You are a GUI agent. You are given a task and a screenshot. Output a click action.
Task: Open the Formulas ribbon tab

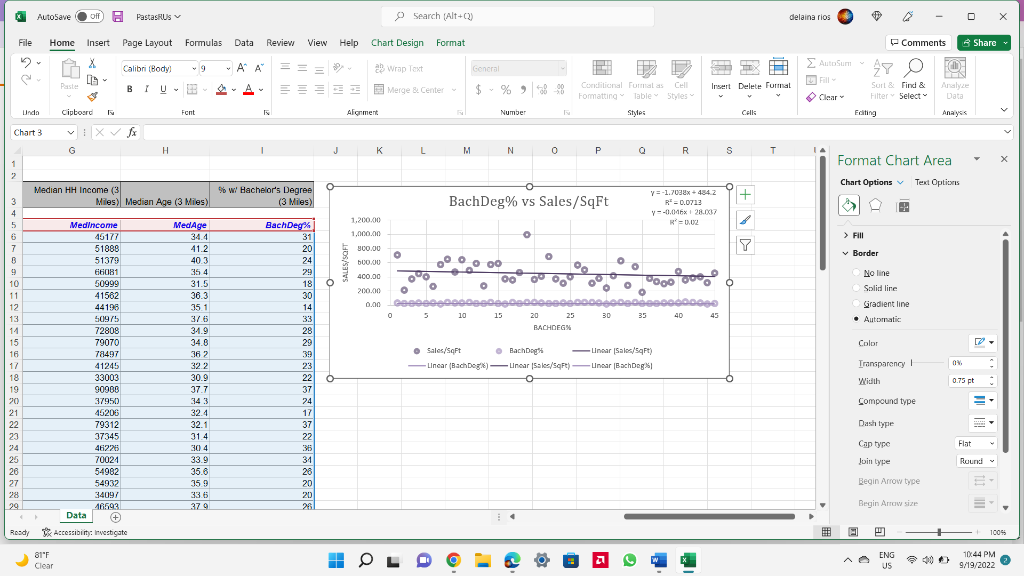(203, 43)
